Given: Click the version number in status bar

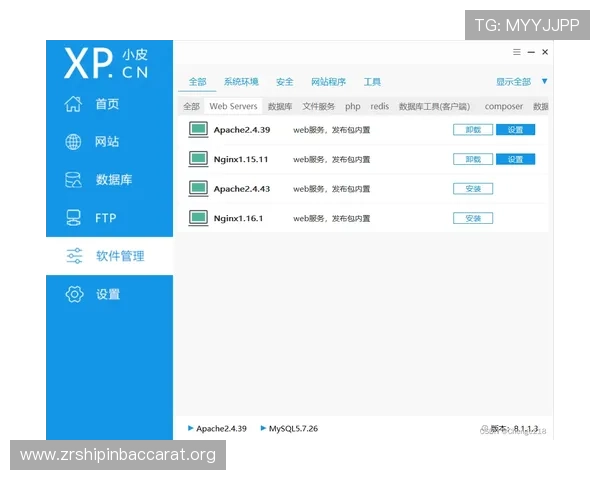Looking at the screenshot, I should click(526, 428).
